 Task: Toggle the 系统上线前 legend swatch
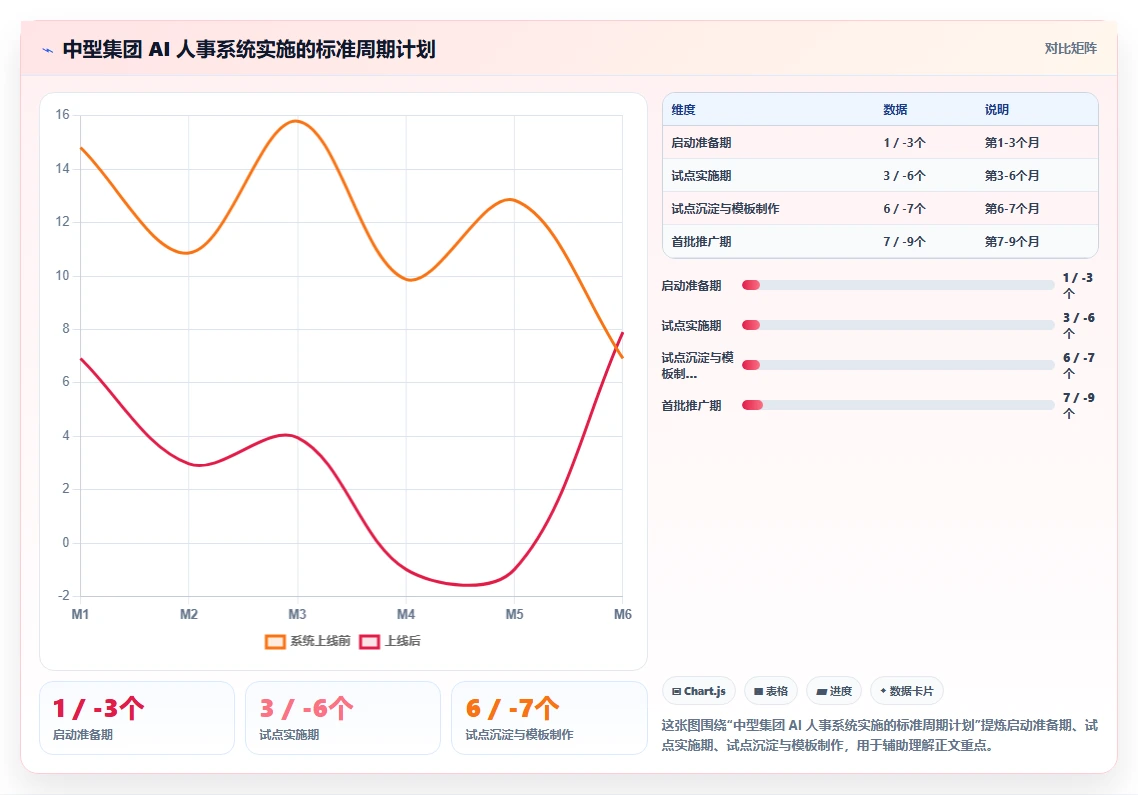(x=275, y=642)
